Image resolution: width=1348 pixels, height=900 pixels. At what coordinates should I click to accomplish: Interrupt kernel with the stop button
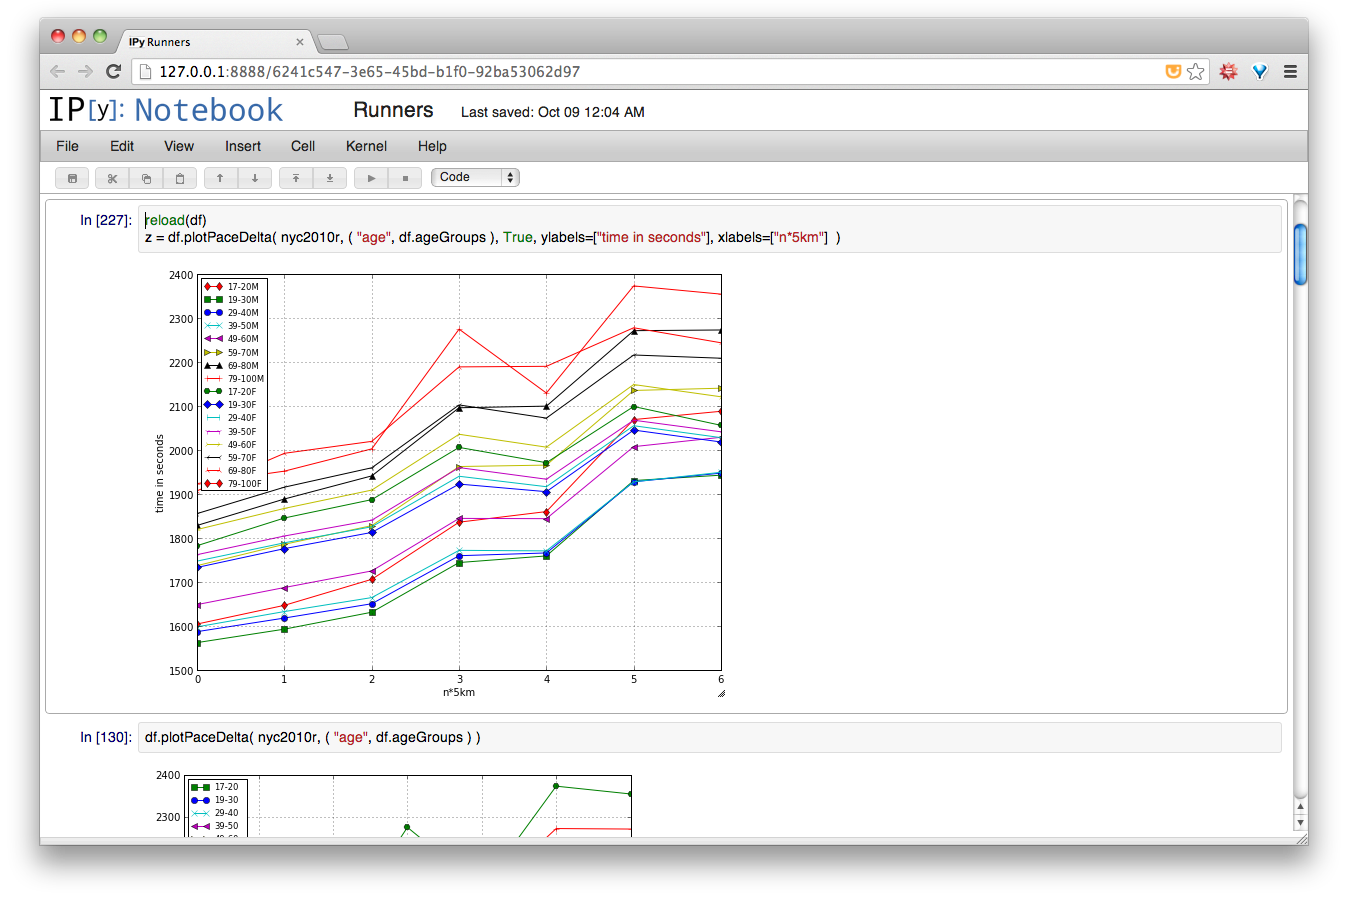[405, 178]
